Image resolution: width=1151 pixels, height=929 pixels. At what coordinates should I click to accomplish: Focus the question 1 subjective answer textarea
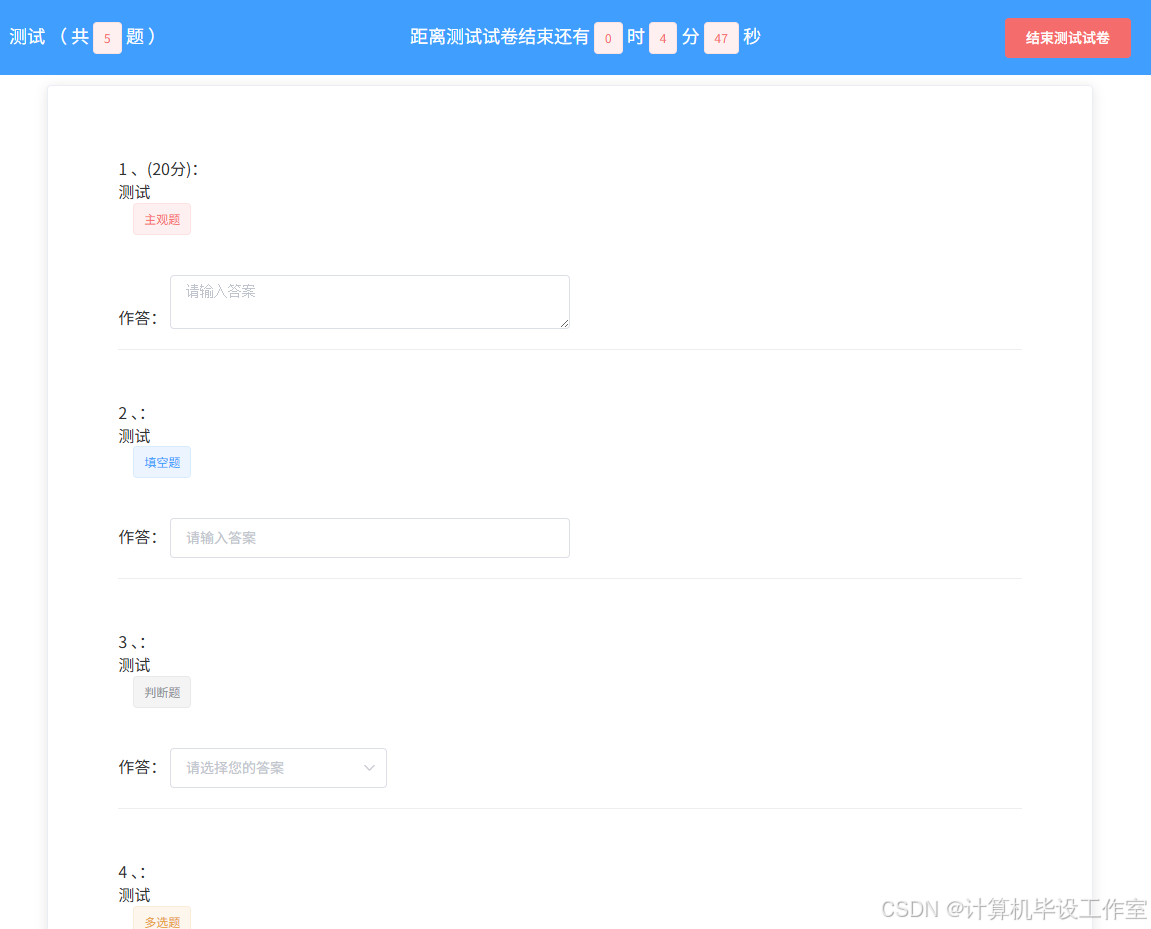coord(370,302)
